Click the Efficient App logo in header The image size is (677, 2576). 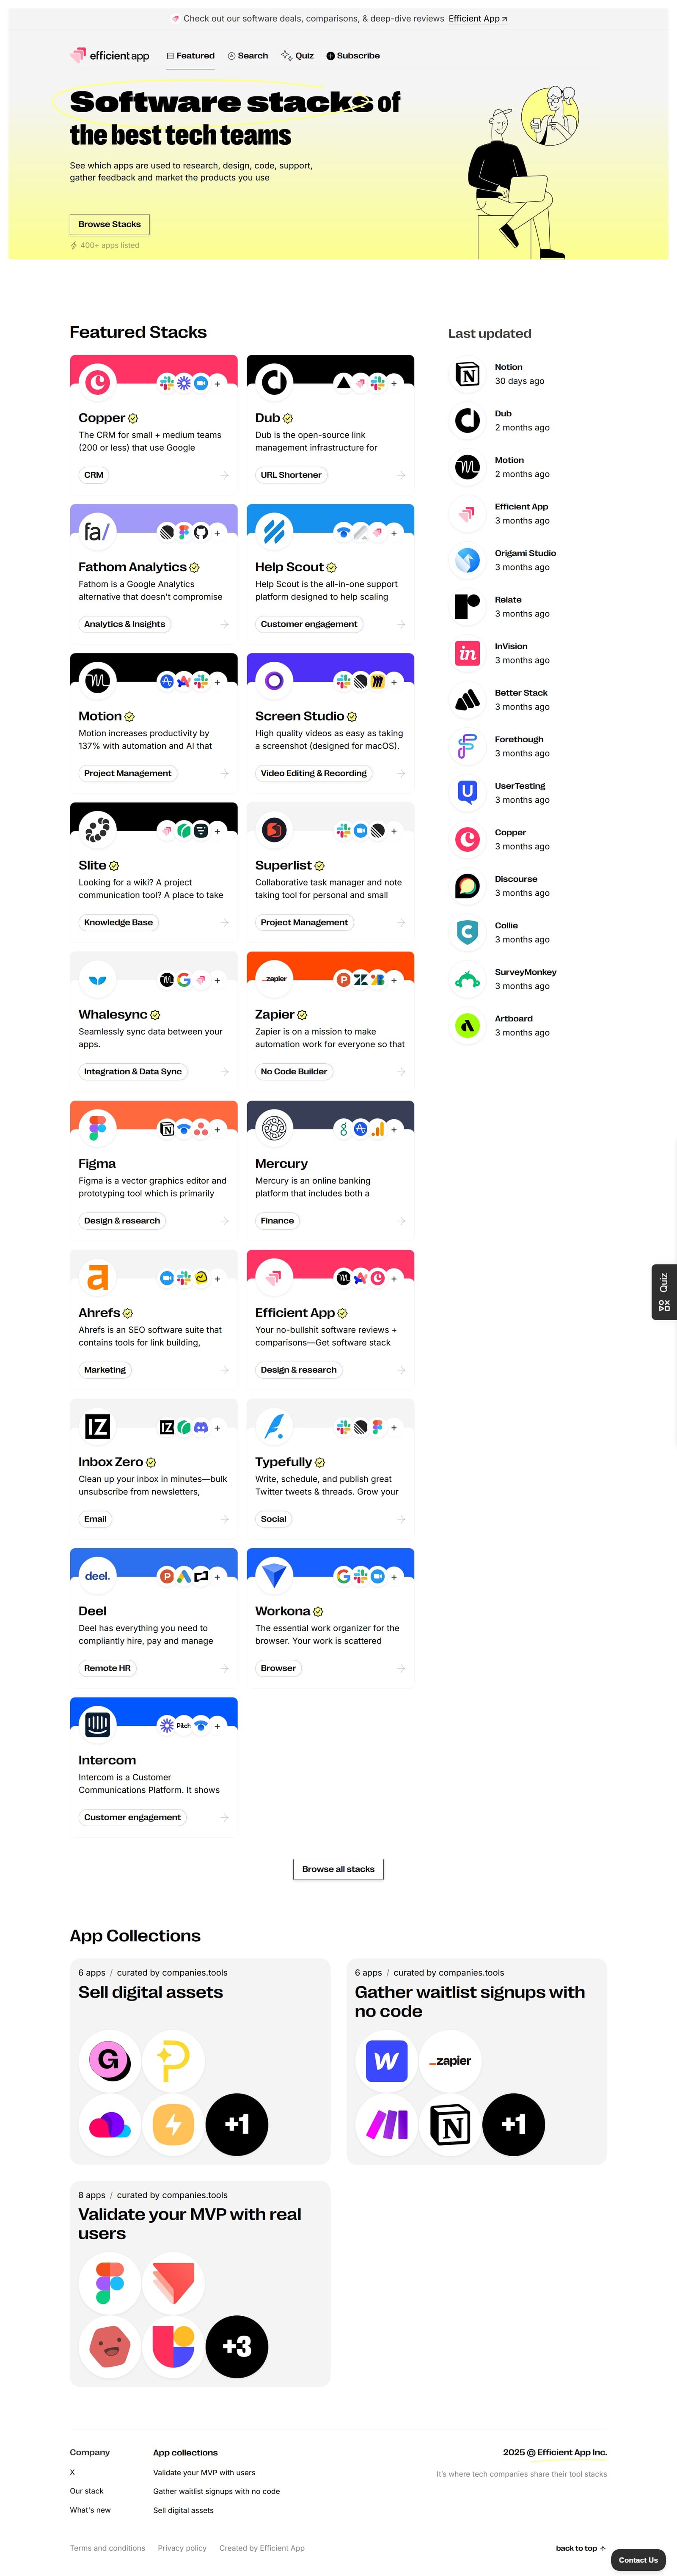pyautogui.click(x=110, y=56)
